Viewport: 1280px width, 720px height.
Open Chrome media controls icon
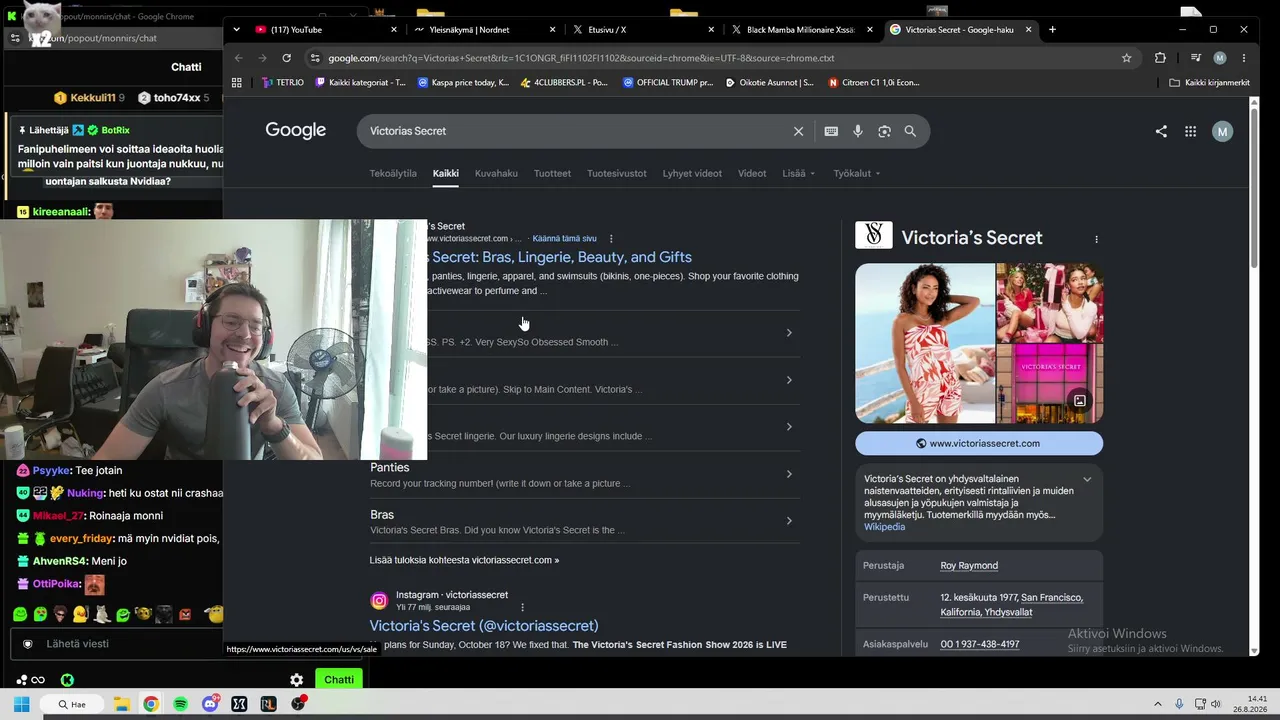[1196, 58]
